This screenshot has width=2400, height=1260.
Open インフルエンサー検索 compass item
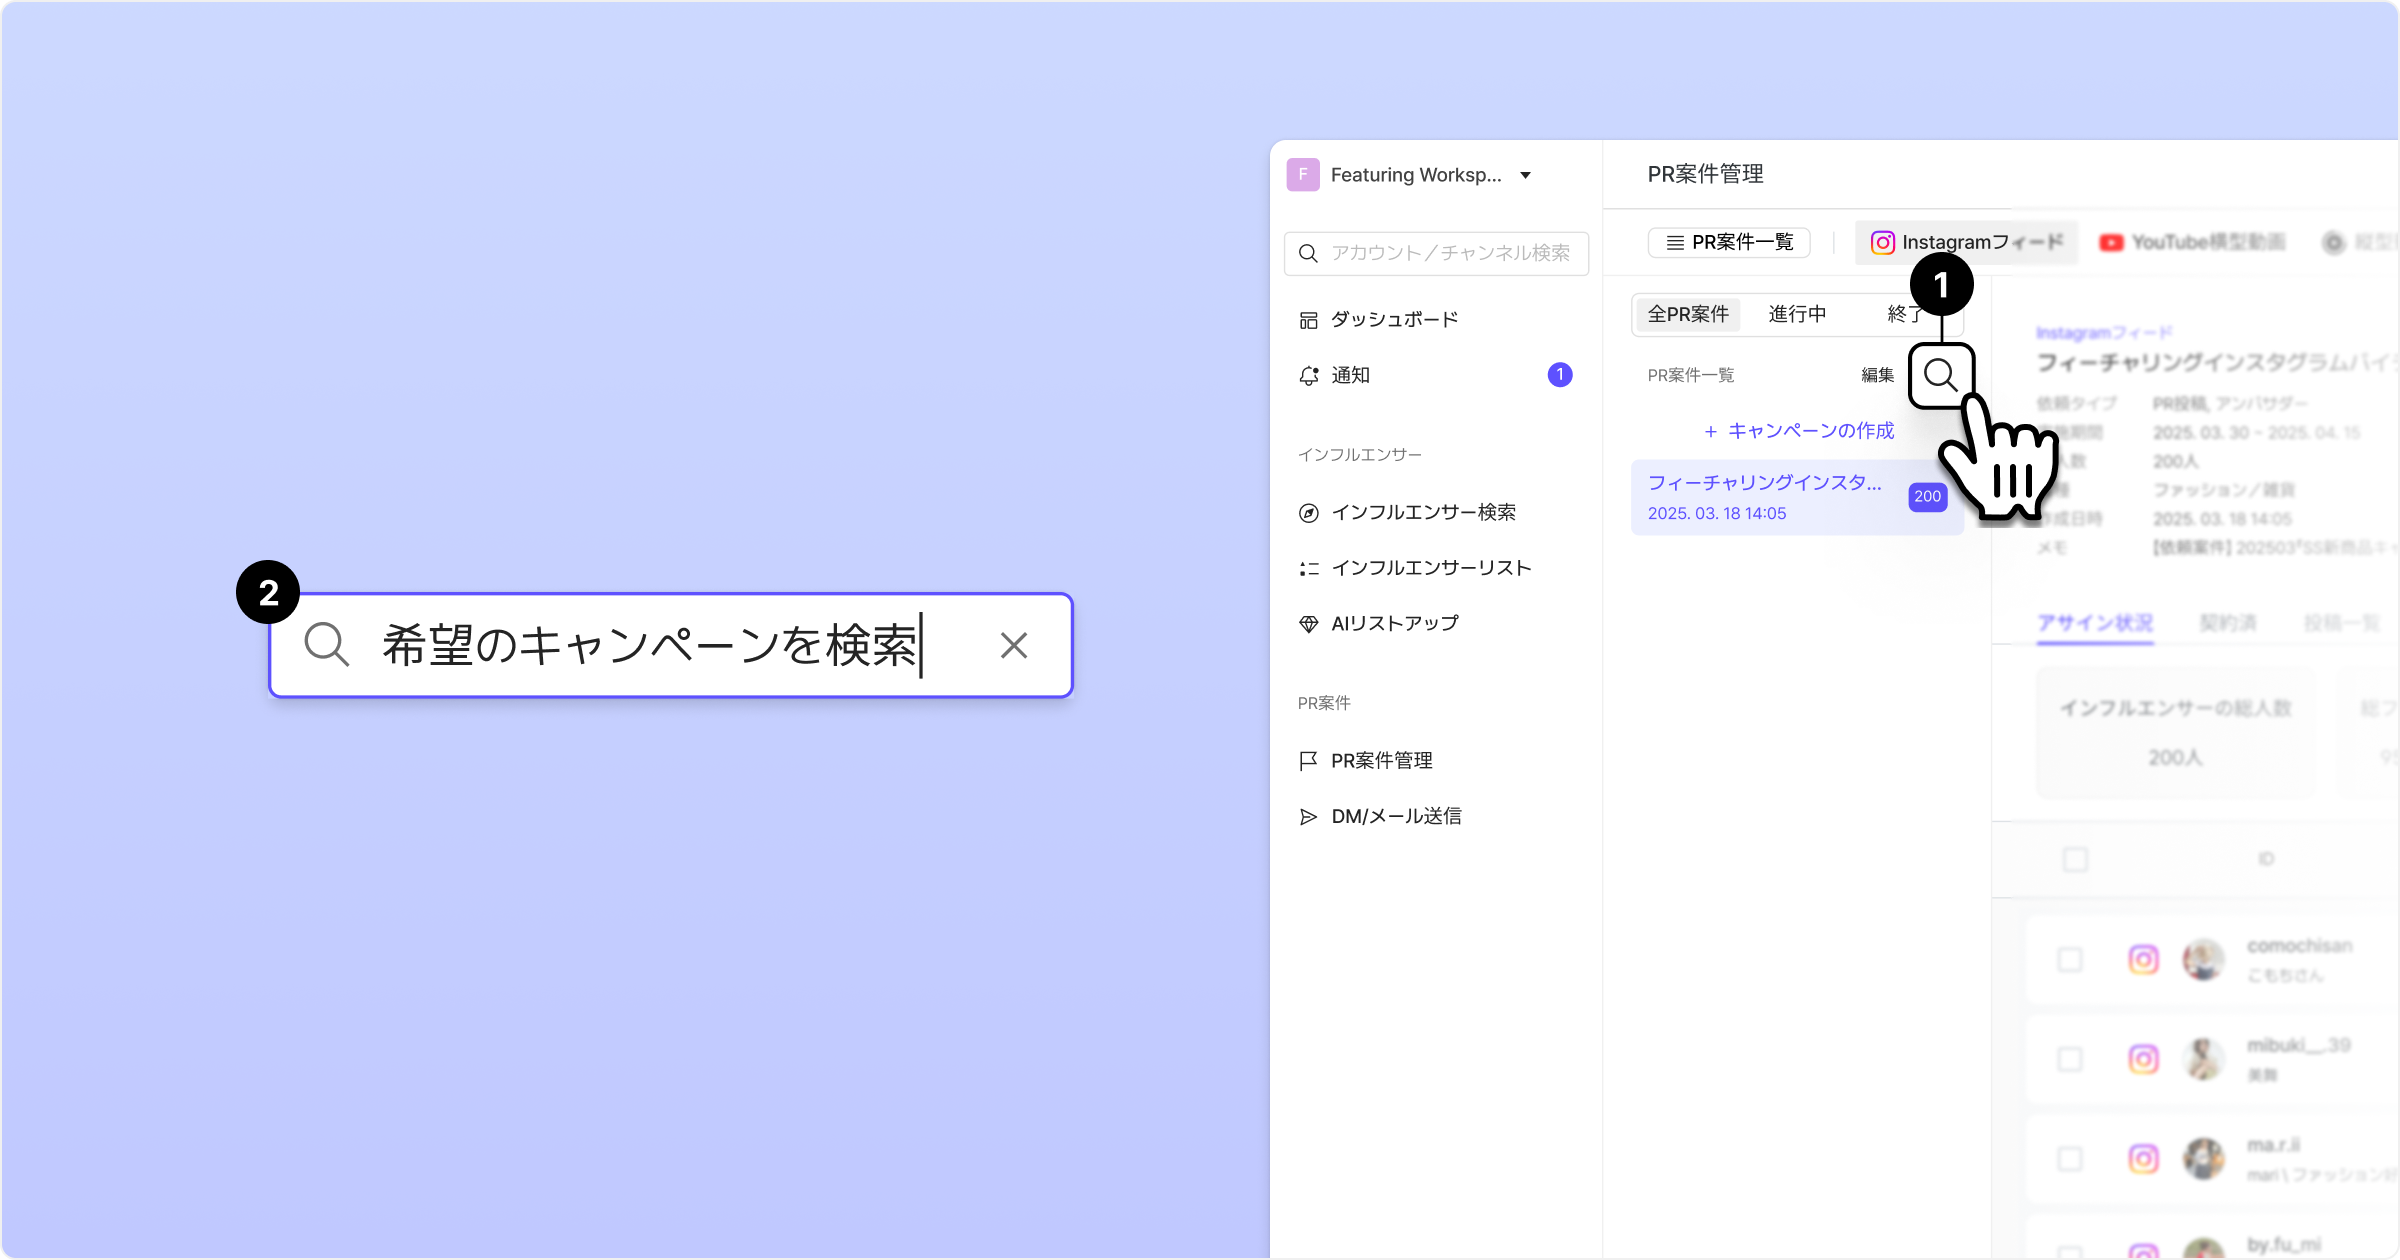(1422, 512)
